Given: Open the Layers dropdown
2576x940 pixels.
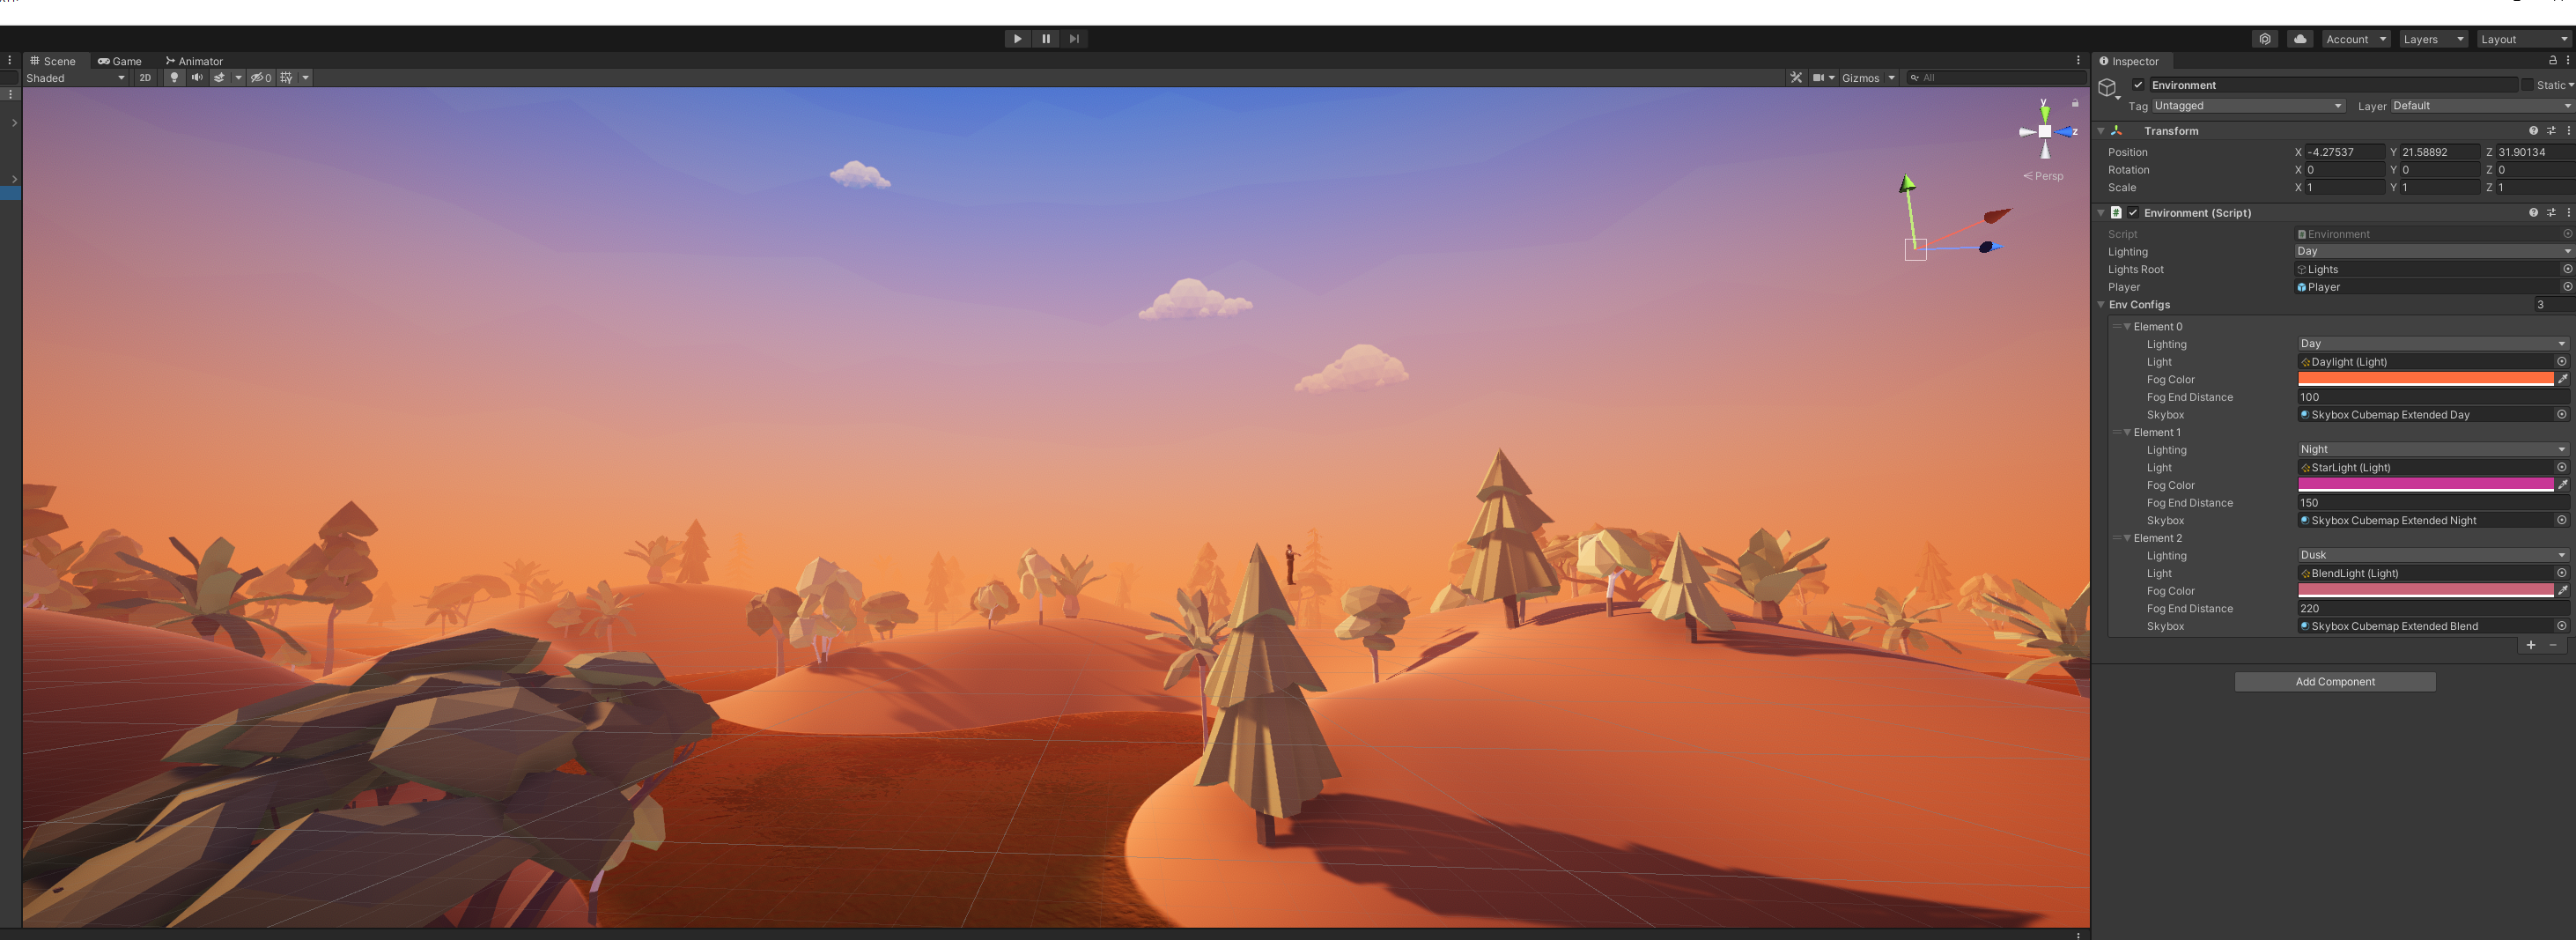Looking at the screenshot, I should click(2433, 39).
